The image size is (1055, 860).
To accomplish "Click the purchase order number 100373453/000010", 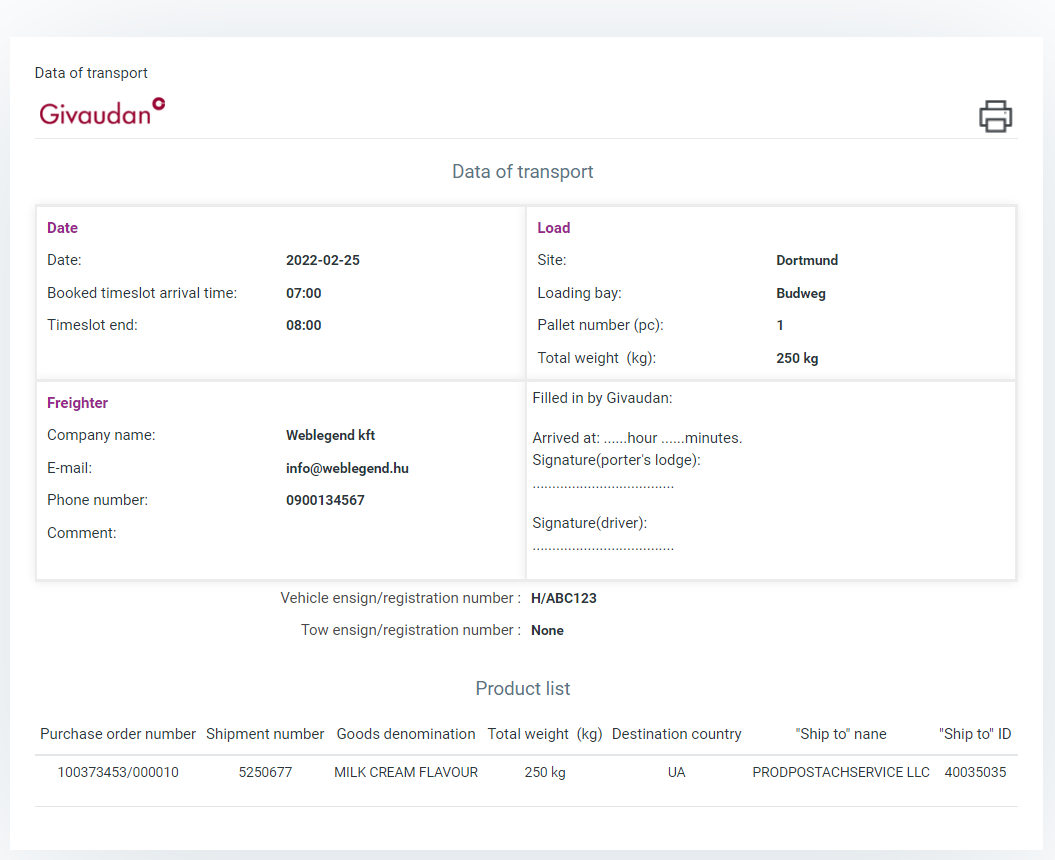I will coord(118,772).
